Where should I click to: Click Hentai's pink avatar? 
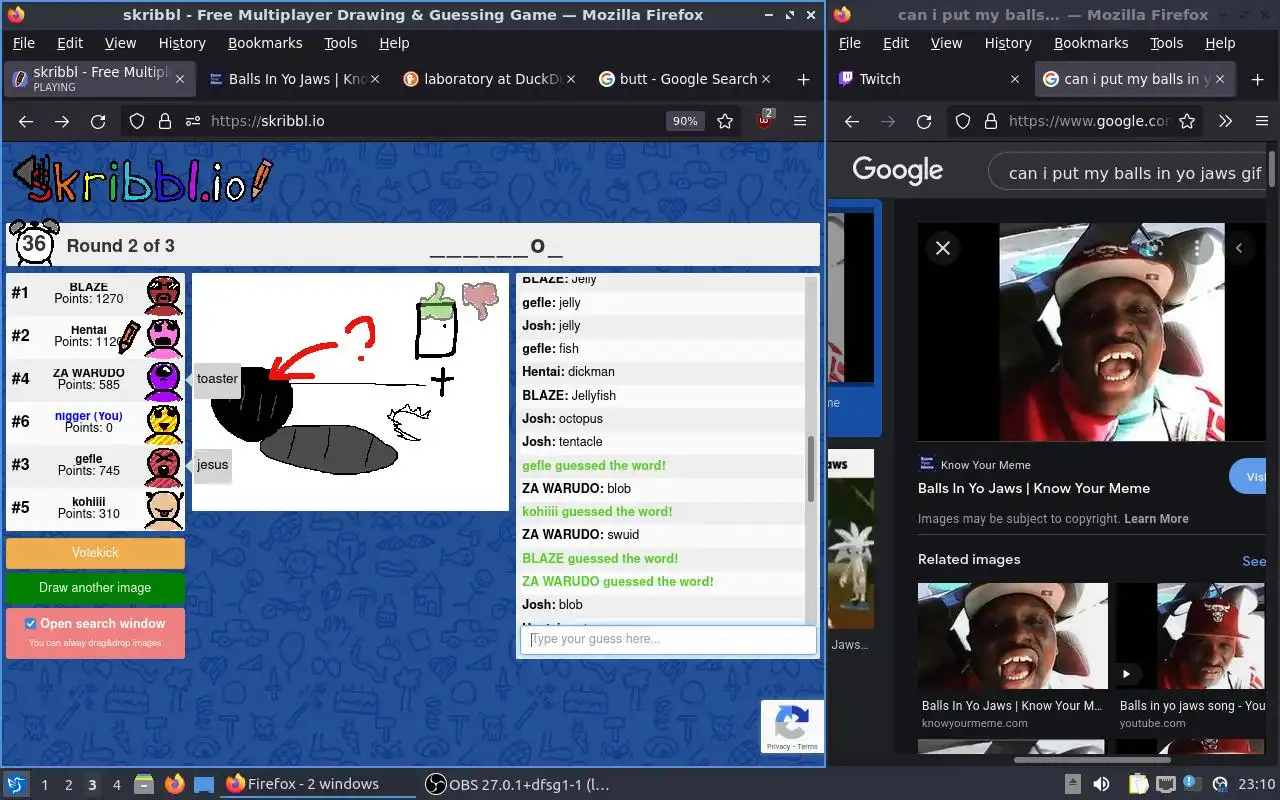(164, 337)
